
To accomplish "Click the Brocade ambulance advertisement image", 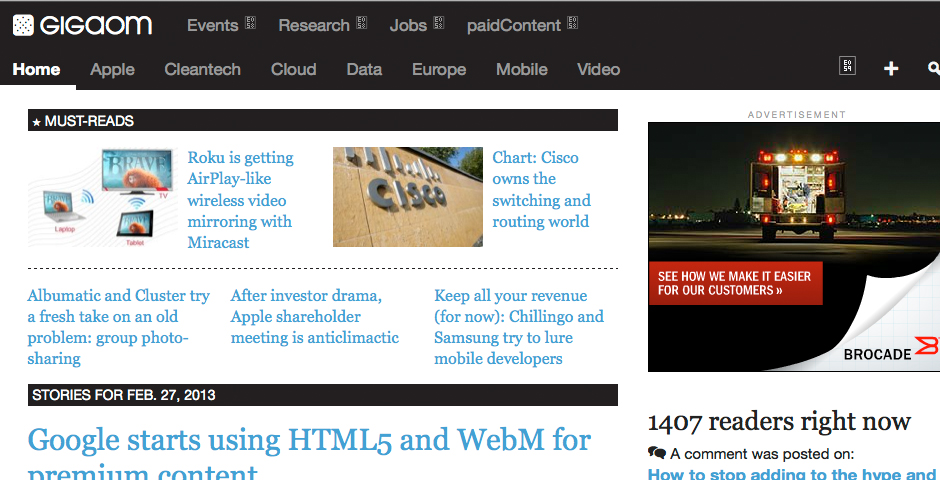I will pyautogui.click(x=794, y=247).
